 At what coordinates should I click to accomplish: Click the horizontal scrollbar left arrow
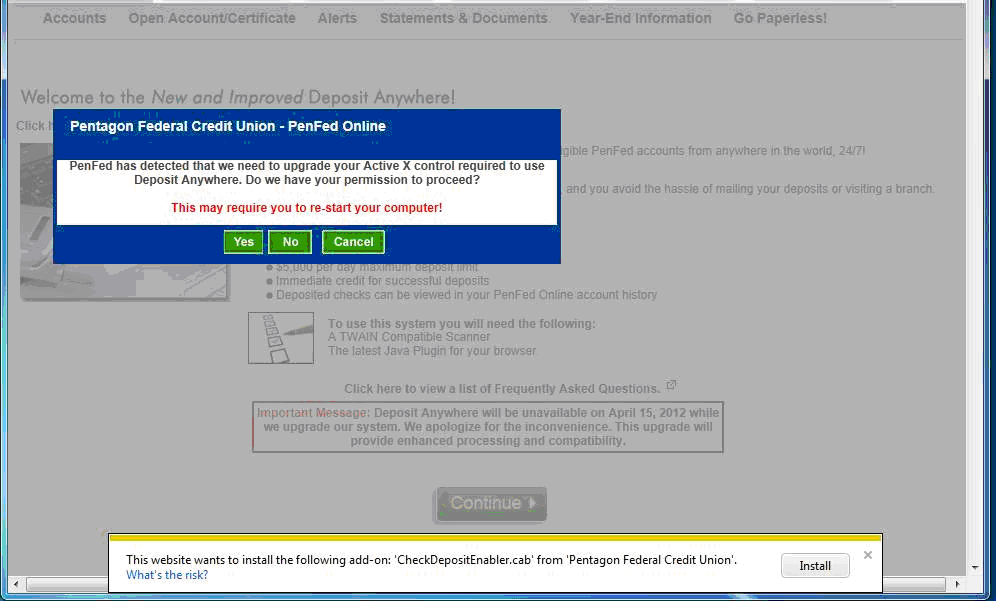[17, 583]
